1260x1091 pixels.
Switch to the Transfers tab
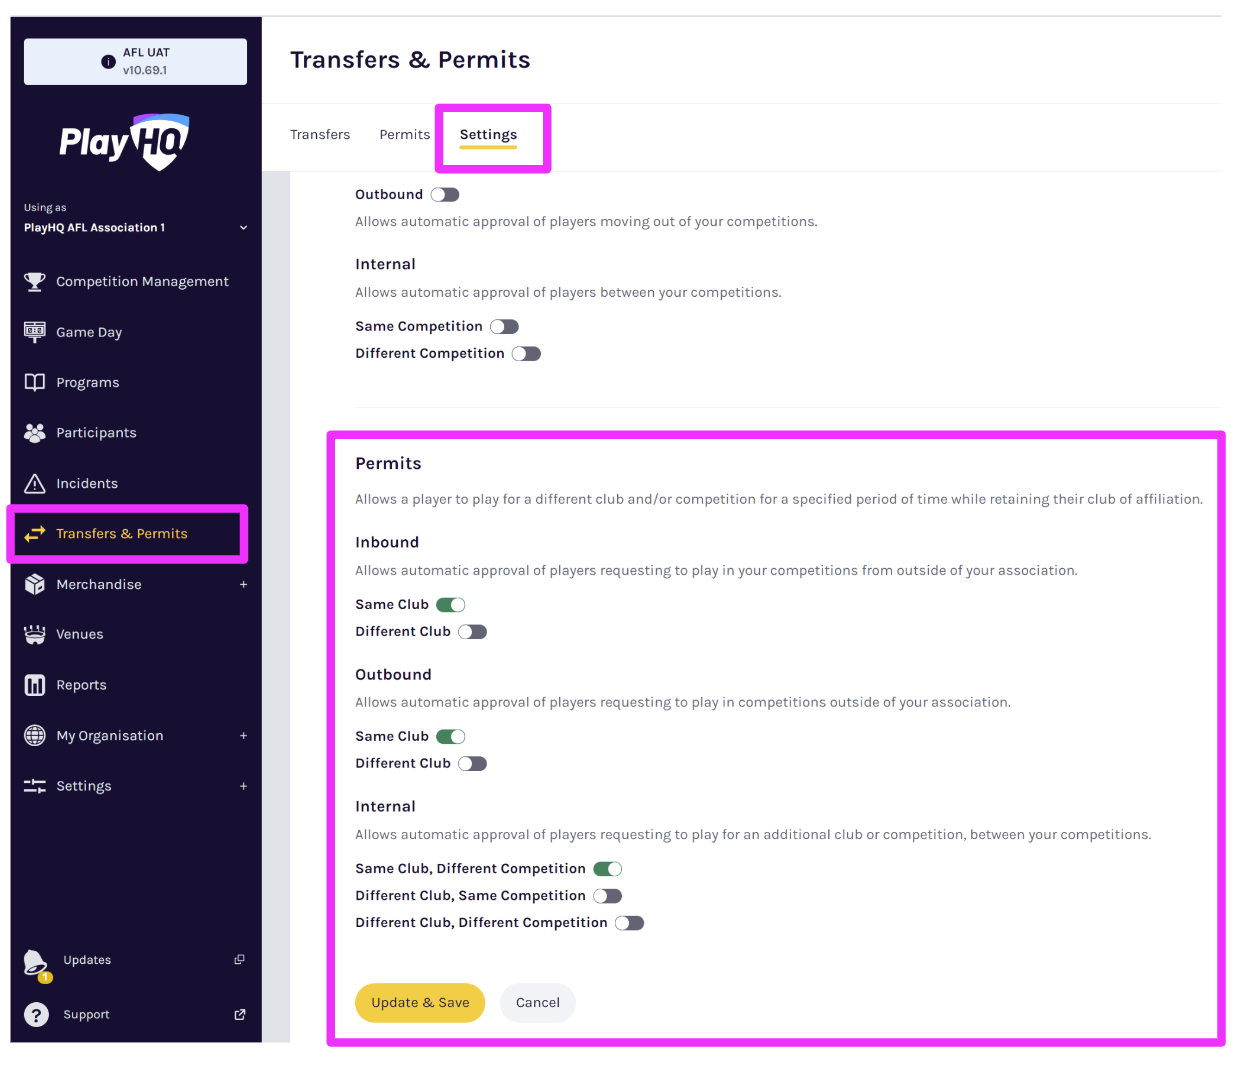click(x=320, y=135)
